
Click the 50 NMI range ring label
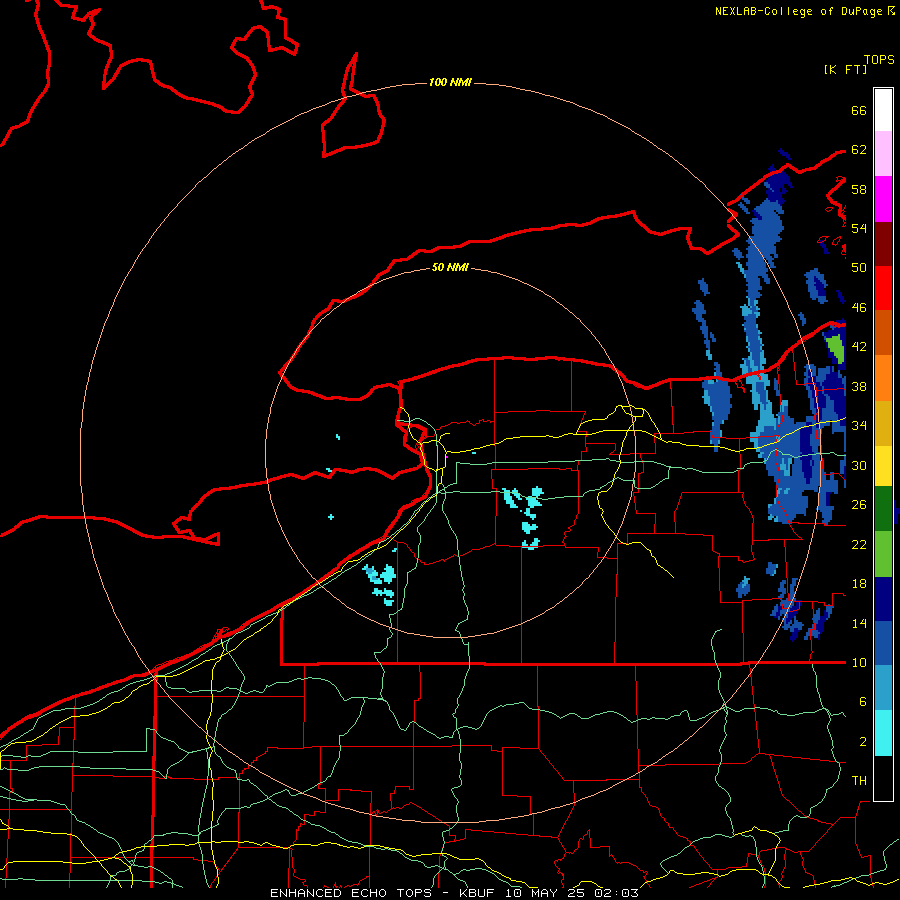tap(450, 267)
